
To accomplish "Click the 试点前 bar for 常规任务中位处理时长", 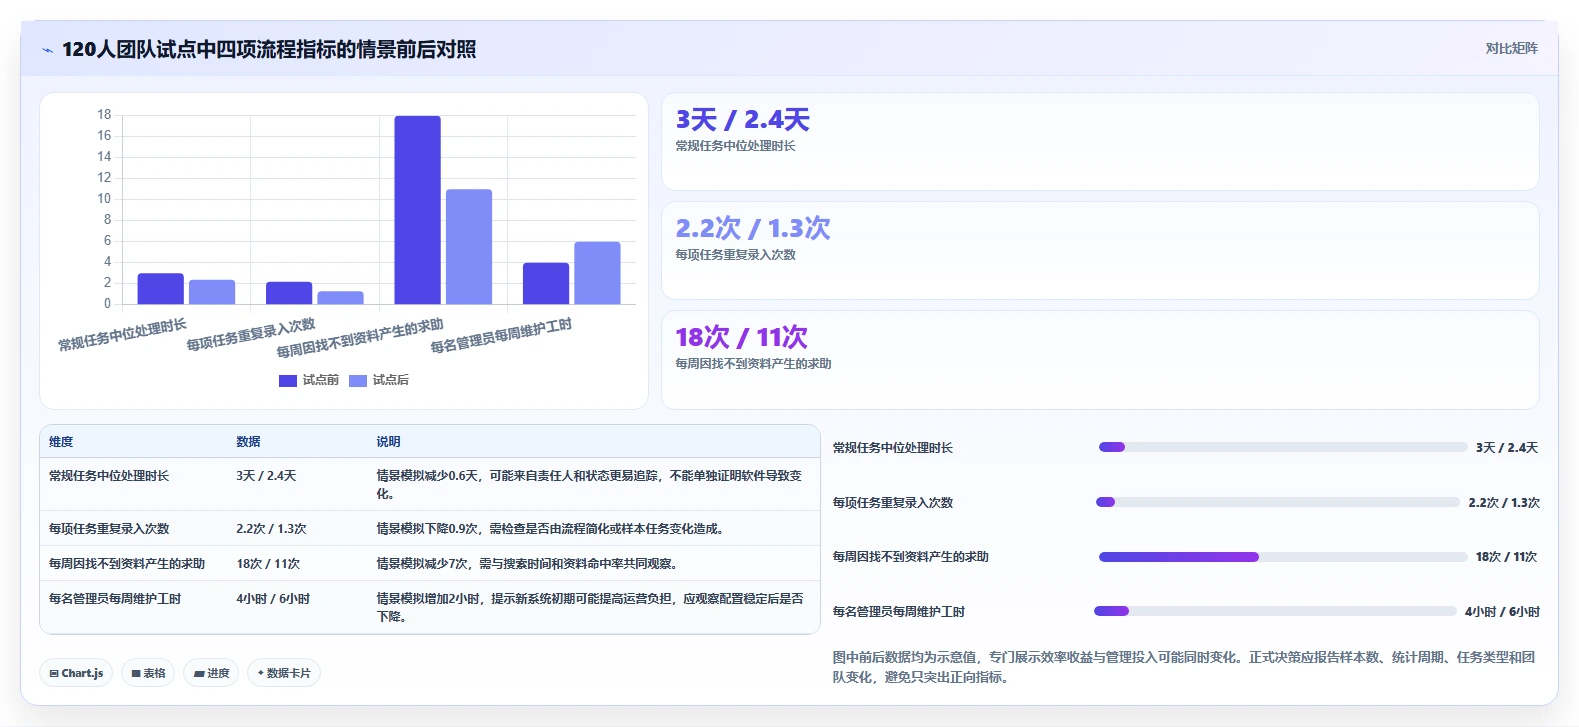I will tap(160, 288).
